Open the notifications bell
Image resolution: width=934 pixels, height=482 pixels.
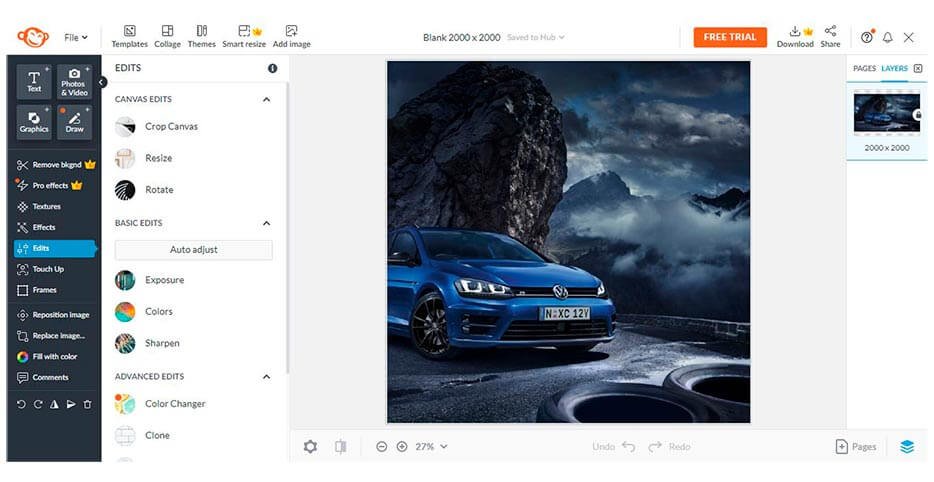(887, 37)
